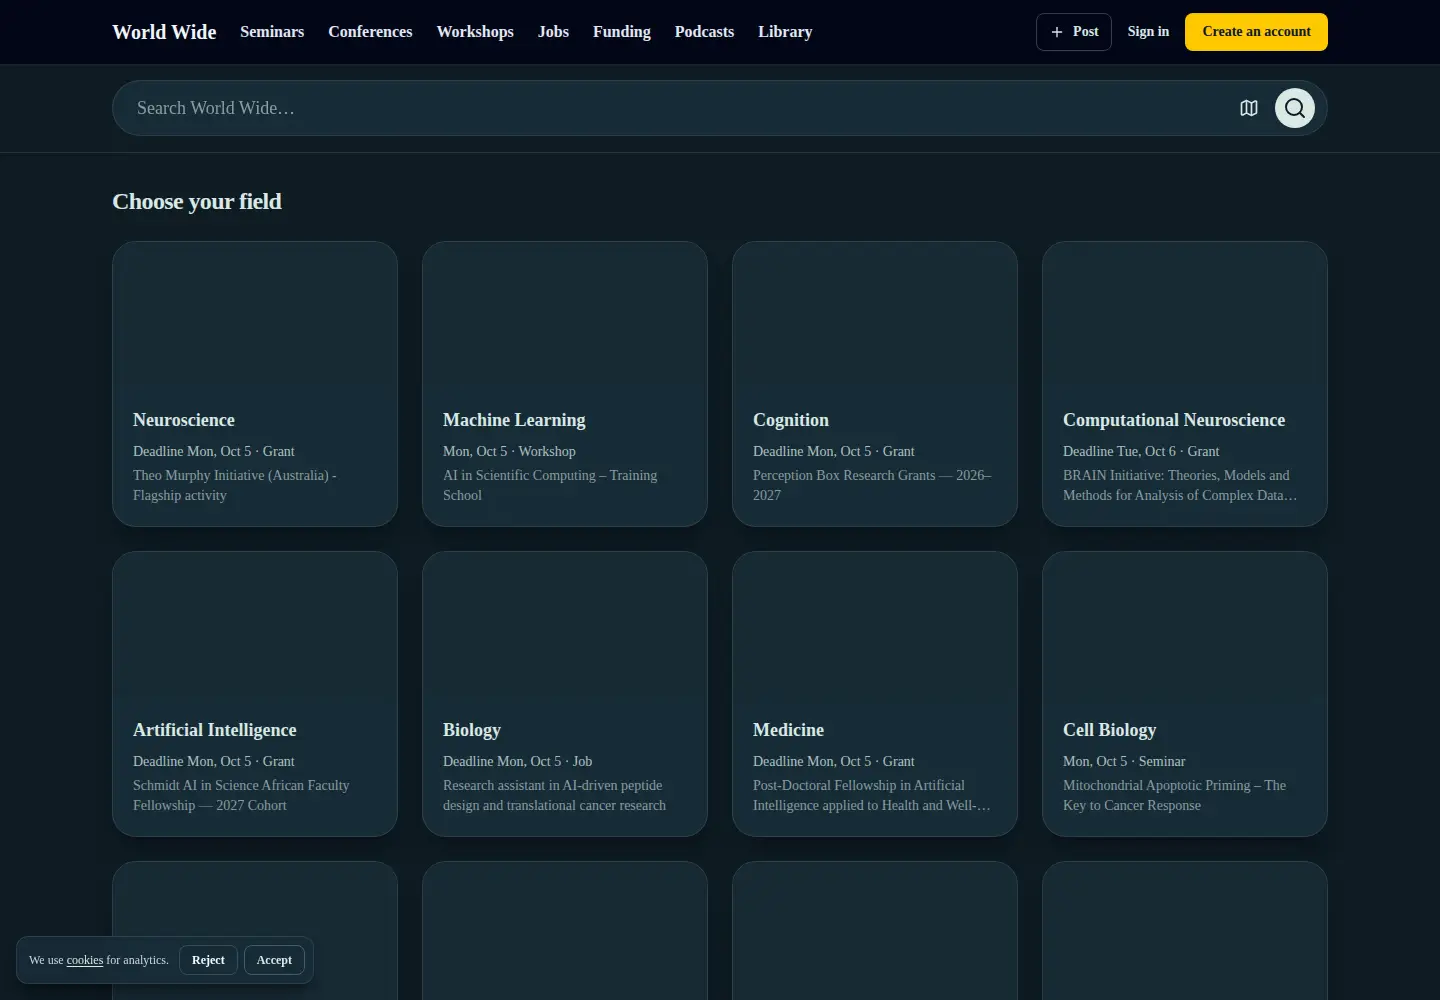Click the magnifier search button

tap(1295, 108)
